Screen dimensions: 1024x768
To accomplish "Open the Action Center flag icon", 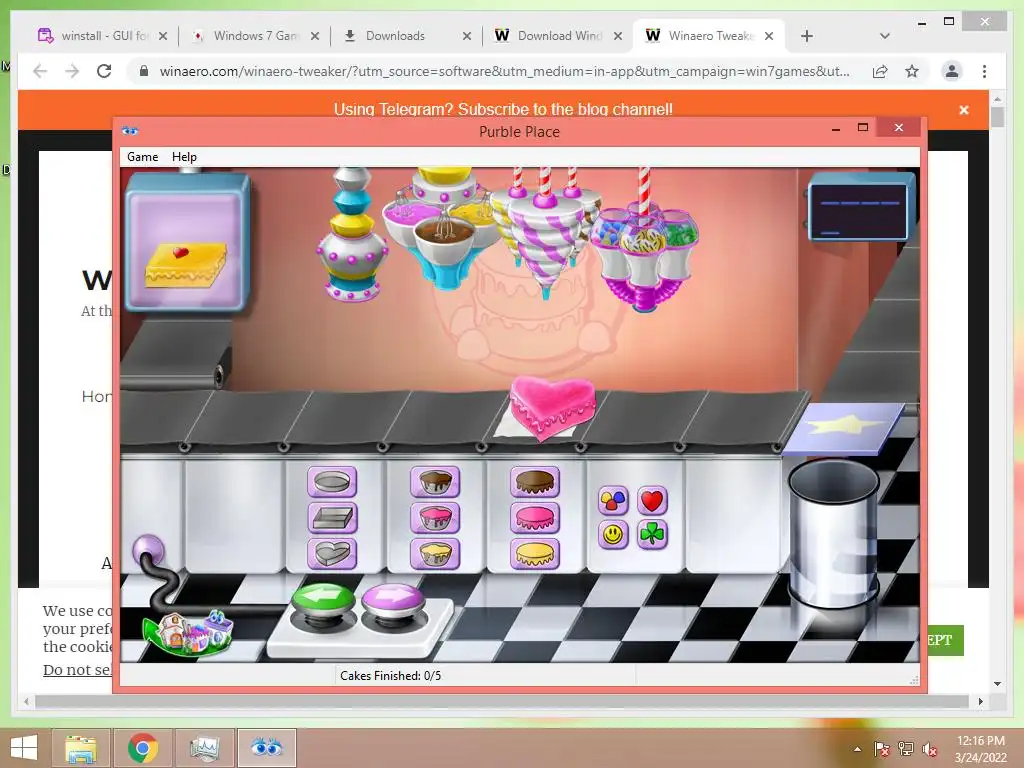I will [x=882, y=749].
